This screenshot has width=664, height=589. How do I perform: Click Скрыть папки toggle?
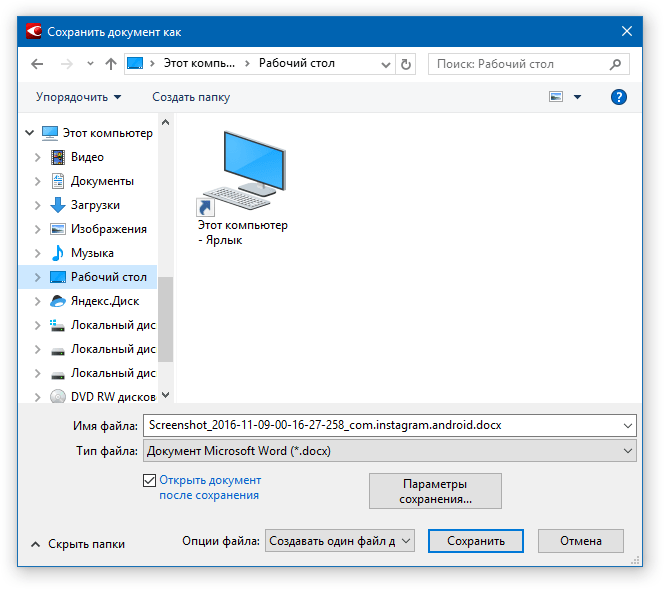pos(78,544)
